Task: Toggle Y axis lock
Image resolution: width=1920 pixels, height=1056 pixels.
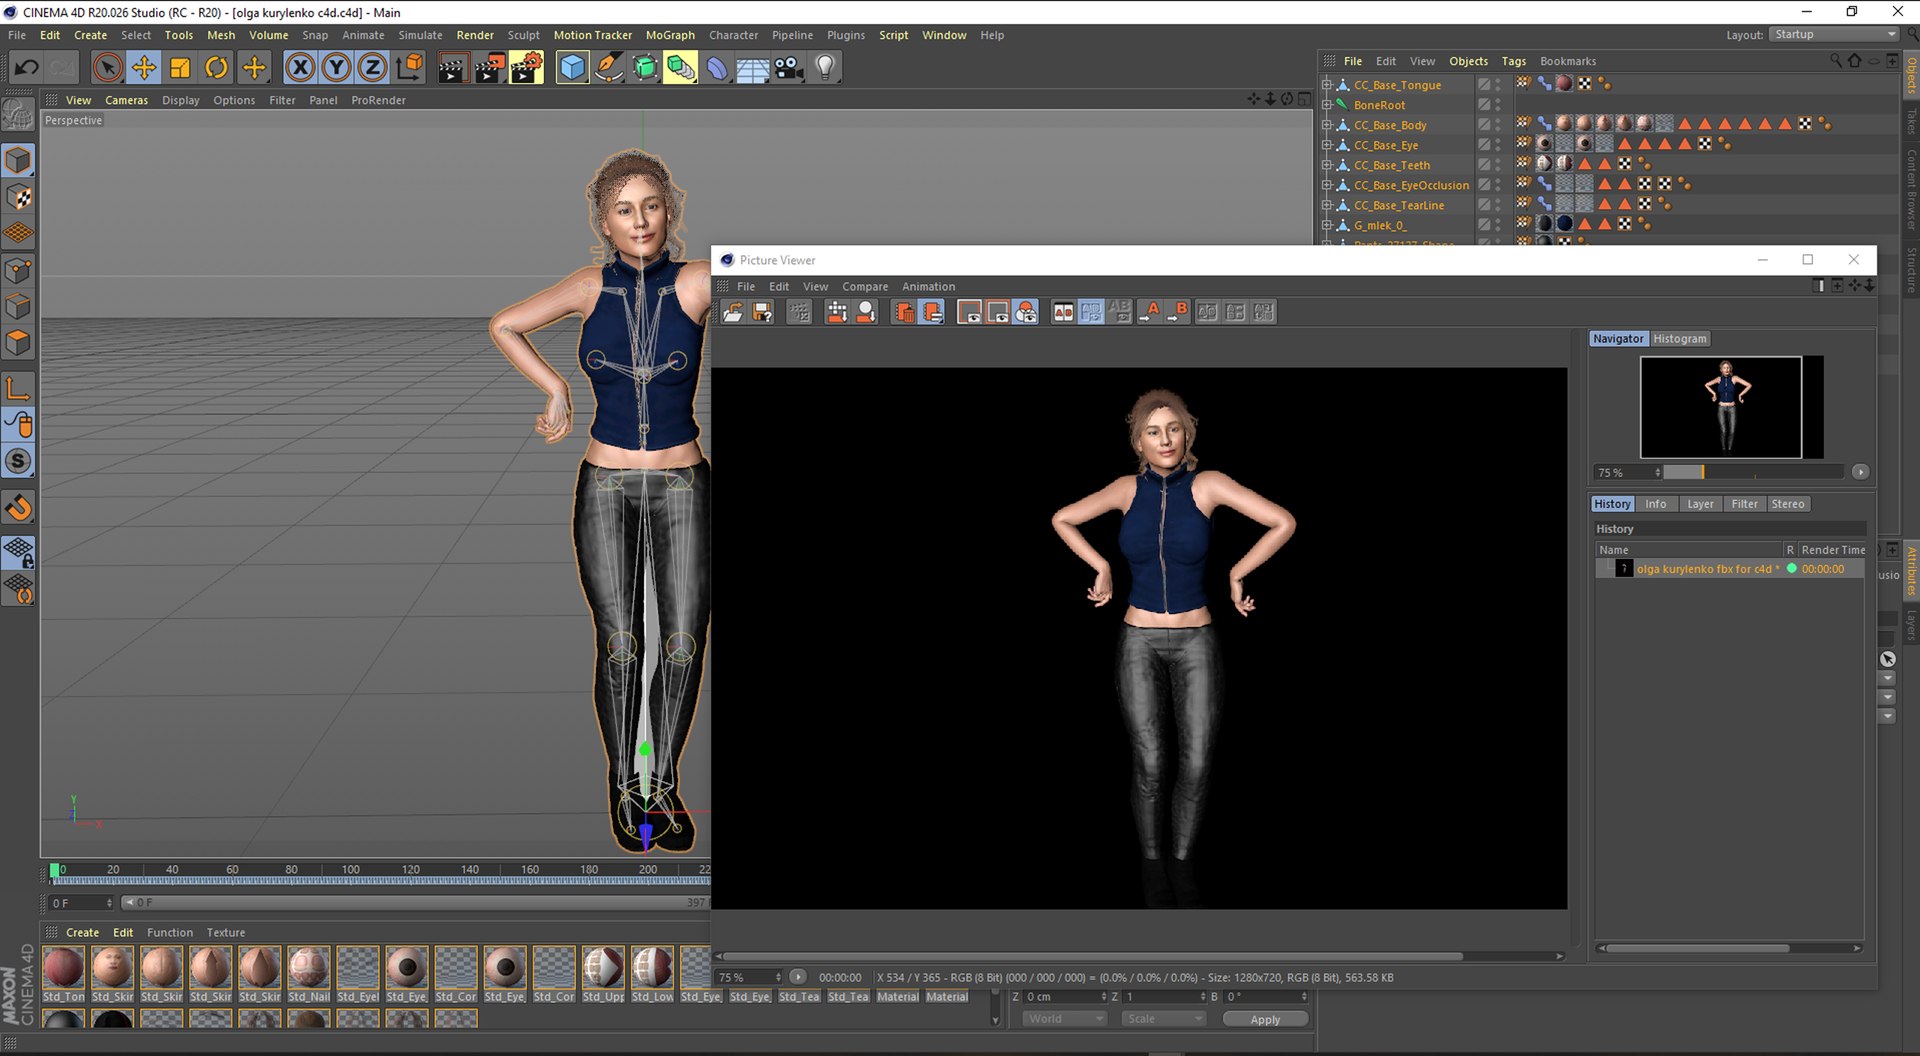Action: coord(336,67)
